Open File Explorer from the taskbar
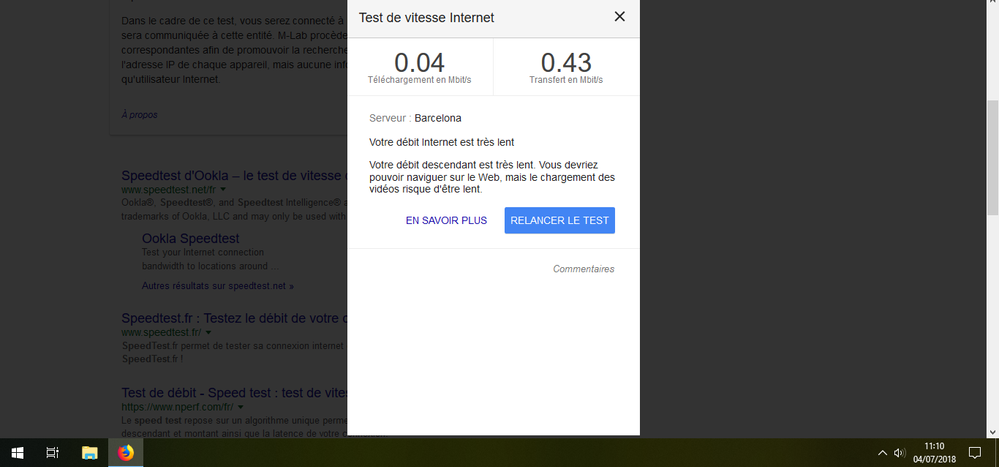Image resolution: width=999 pixels, height=467 pixels. click(x=90, y=453)
